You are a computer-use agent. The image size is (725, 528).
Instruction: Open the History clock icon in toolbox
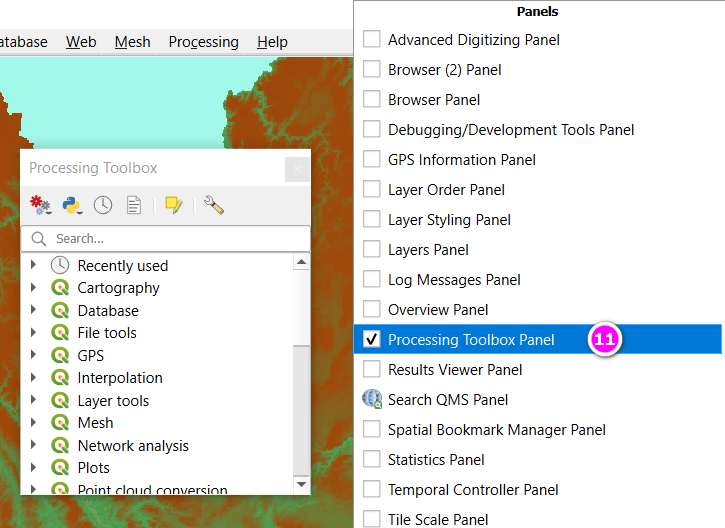(103, 205)
